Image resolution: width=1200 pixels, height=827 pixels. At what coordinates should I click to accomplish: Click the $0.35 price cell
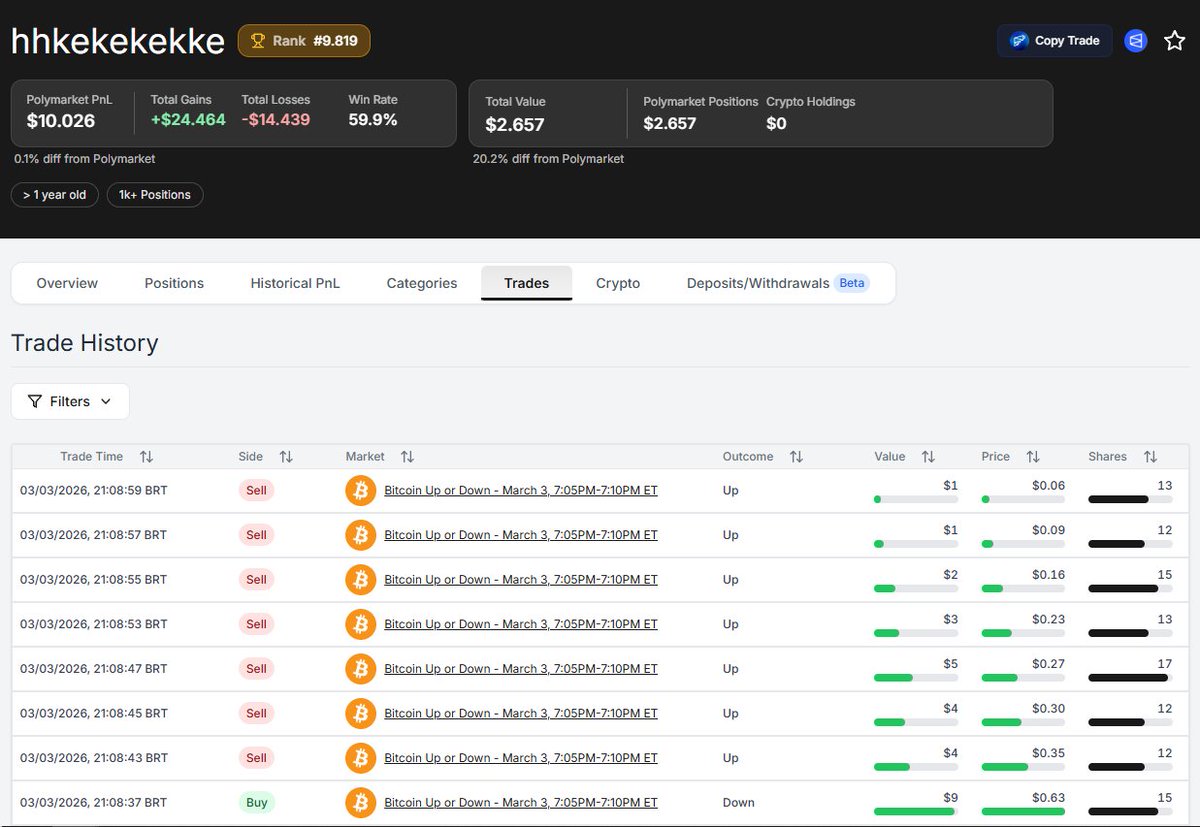[1048, 753]
